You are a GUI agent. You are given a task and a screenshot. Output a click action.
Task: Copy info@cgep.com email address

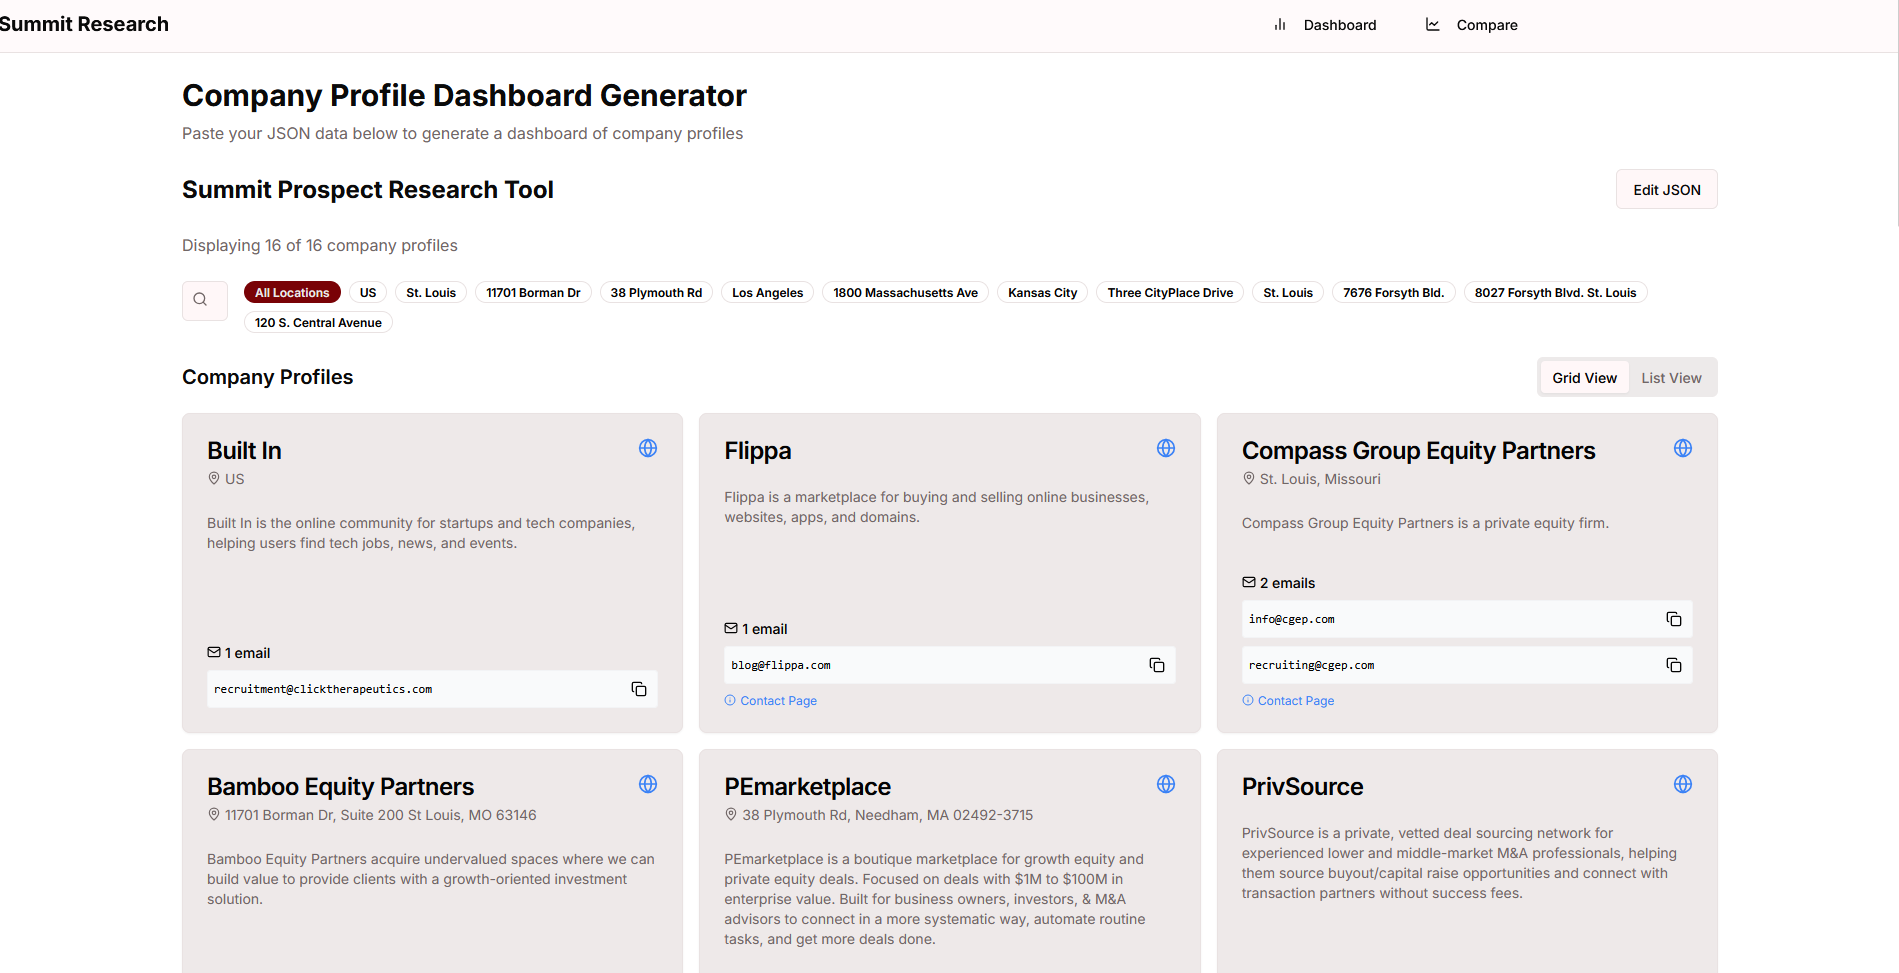(x=1673, y=619)
